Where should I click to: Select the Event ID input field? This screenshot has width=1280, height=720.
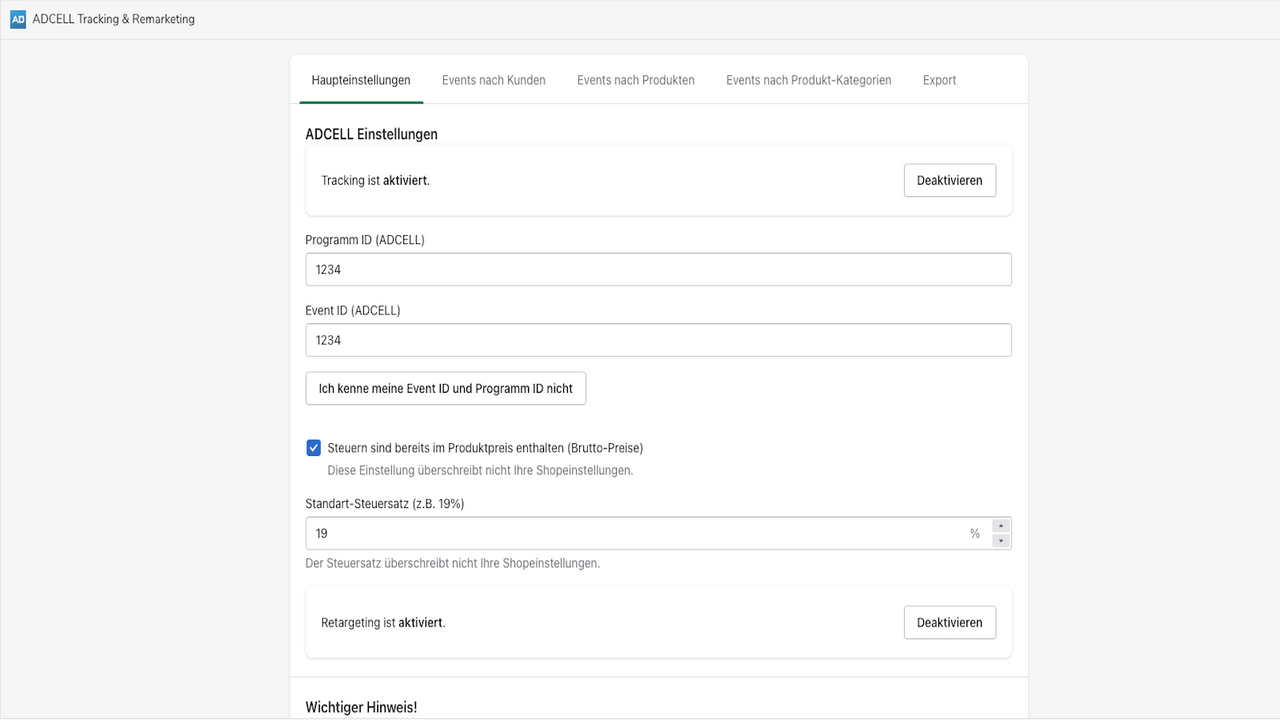tap(658, 340)
